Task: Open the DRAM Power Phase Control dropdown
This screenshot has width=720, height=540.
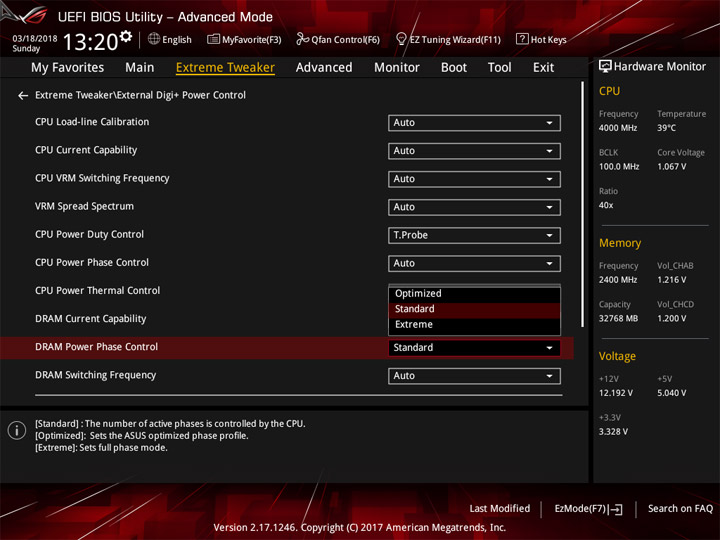Action: [x=474, y=348]
